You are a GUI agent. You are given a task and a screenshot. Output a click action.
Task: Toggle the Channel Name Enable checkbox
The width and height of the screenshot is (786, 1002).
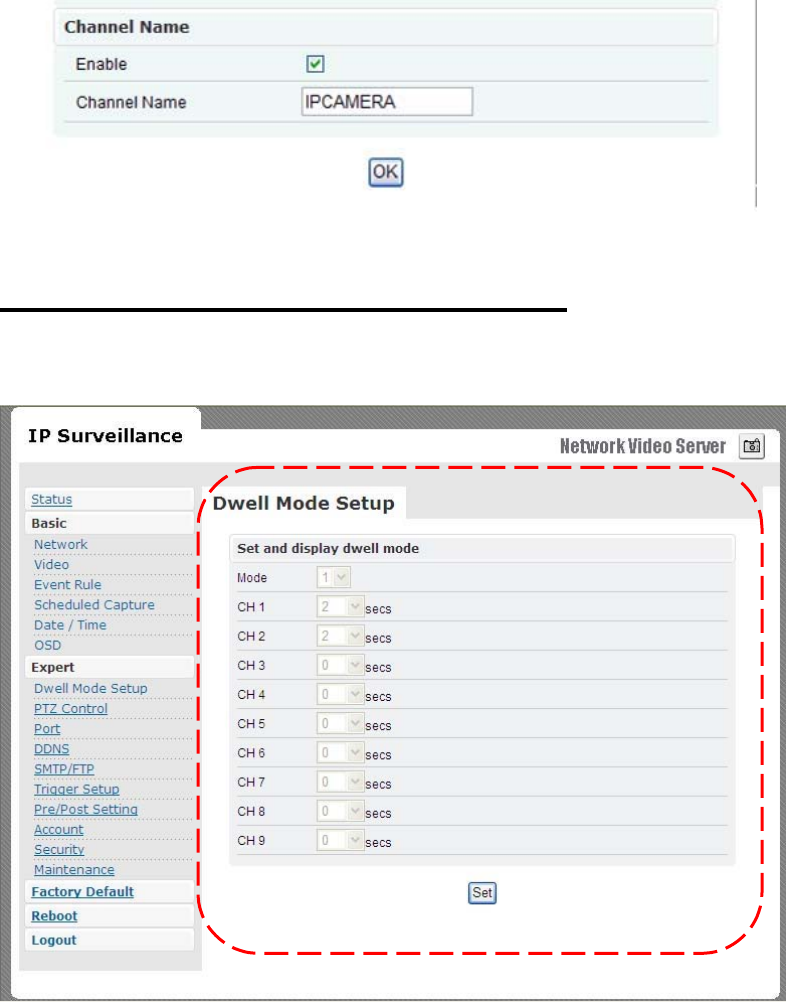[315, 64]
